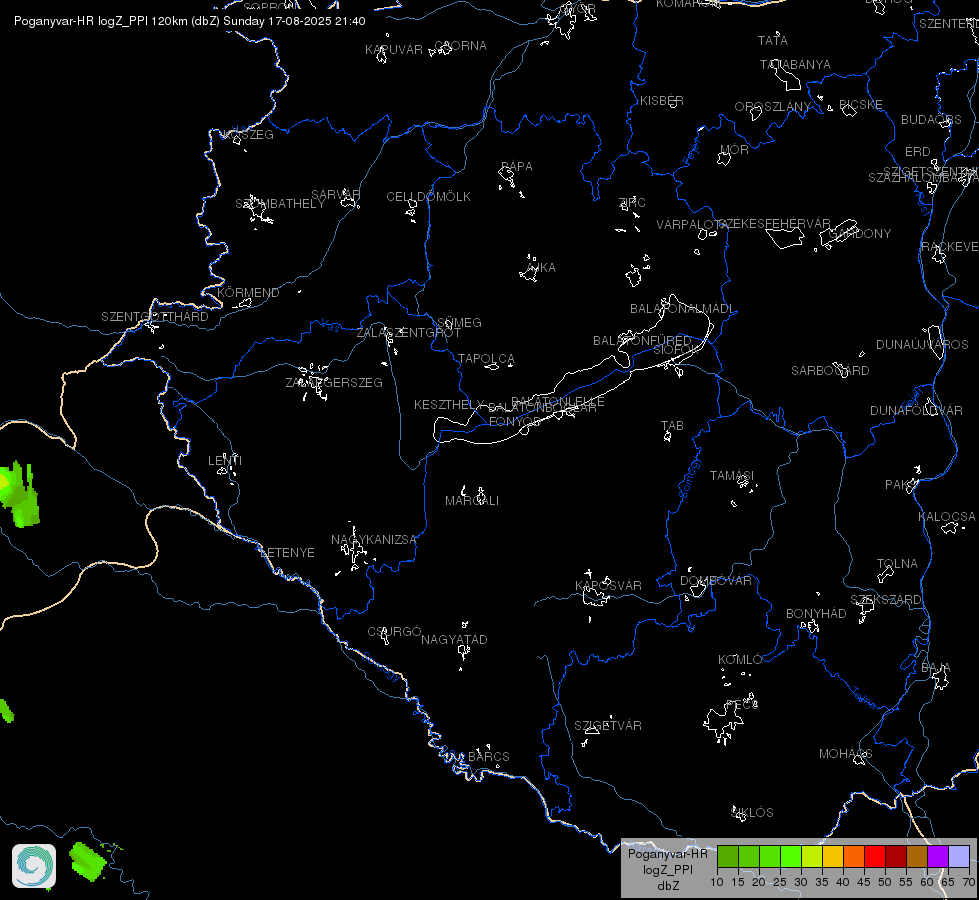This screenshot has height=900, width=979.
Task: Click the OROSZLÁNY town label
Action: (772, 107)
